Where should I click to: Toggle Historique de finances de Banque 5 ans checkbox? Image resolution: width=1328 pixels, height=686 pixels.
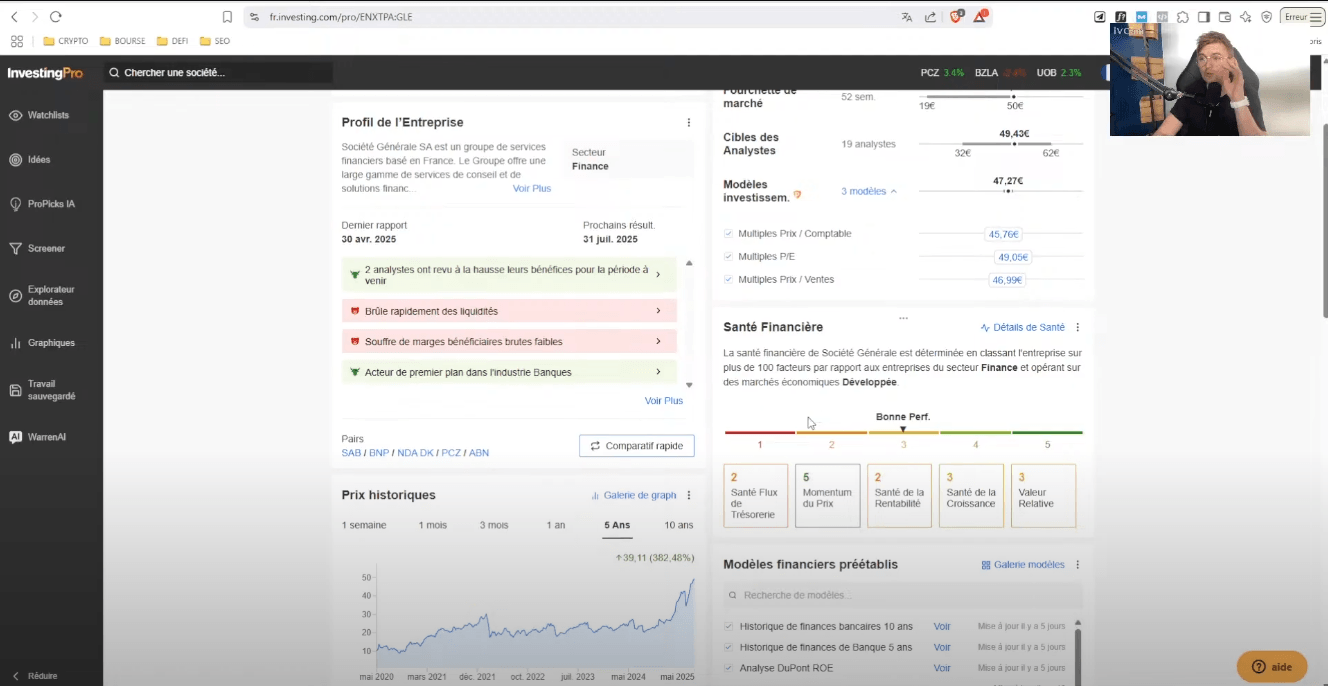click(x=728, y=647)
